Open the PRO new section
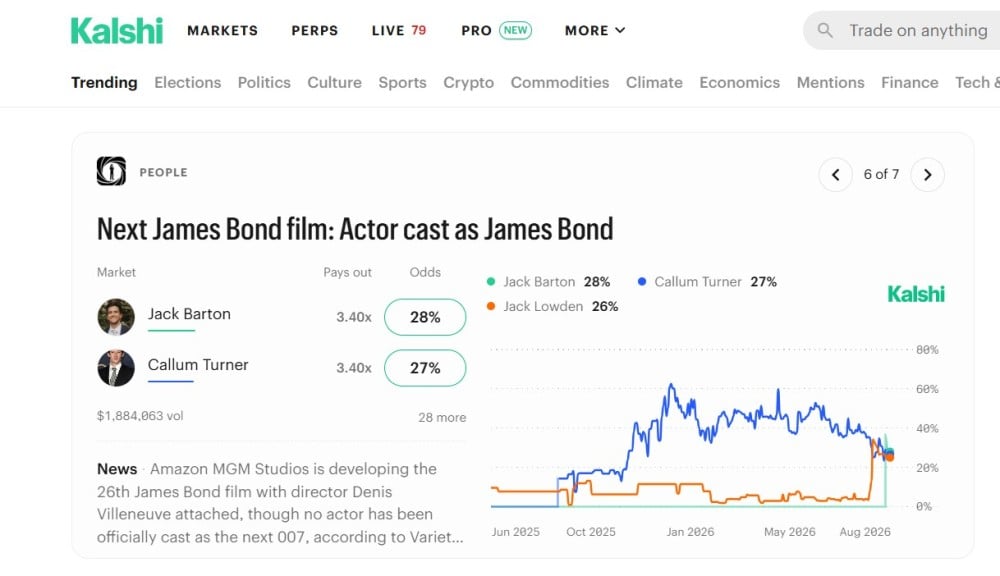 496,31
